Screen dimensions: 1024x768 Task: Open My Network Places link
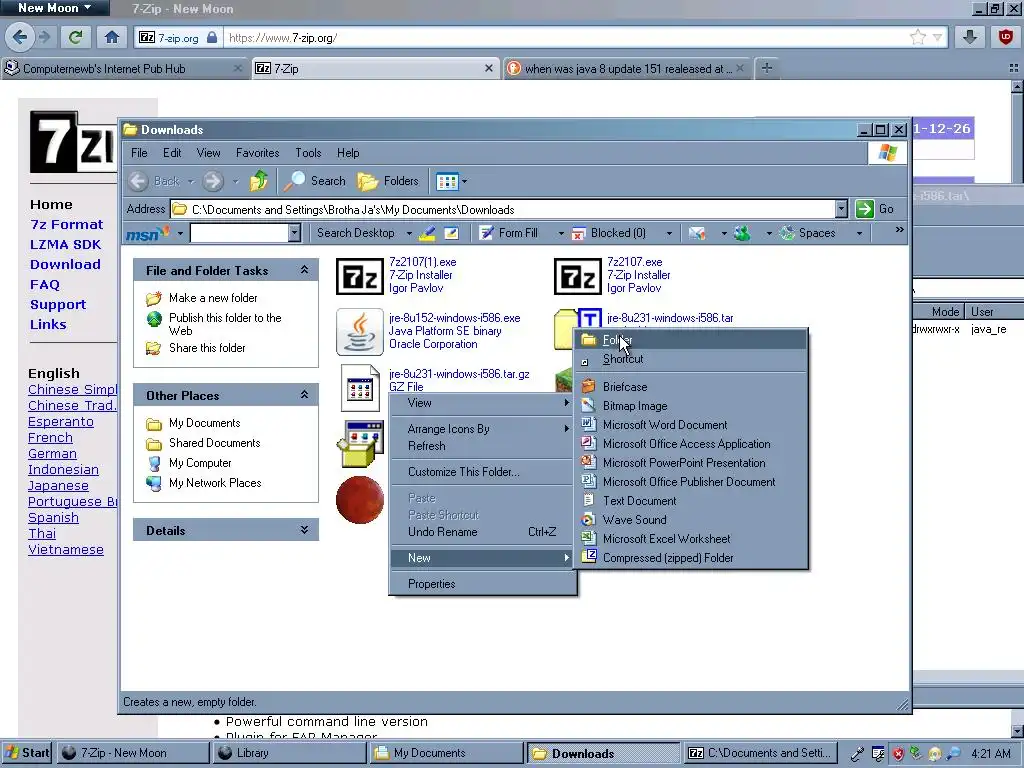pyautogui.click(x=215, y=483)
